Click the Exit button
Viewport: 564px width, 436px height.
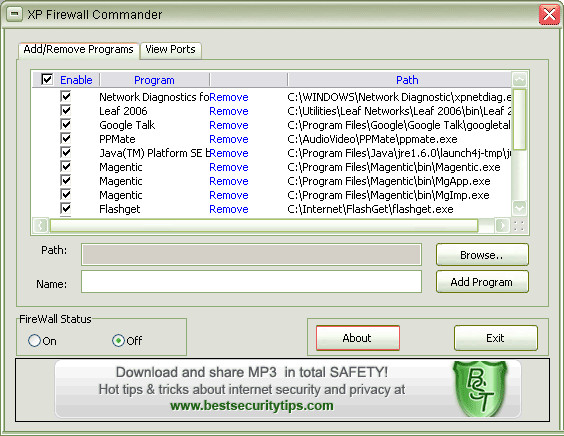(x=495, y=338)
